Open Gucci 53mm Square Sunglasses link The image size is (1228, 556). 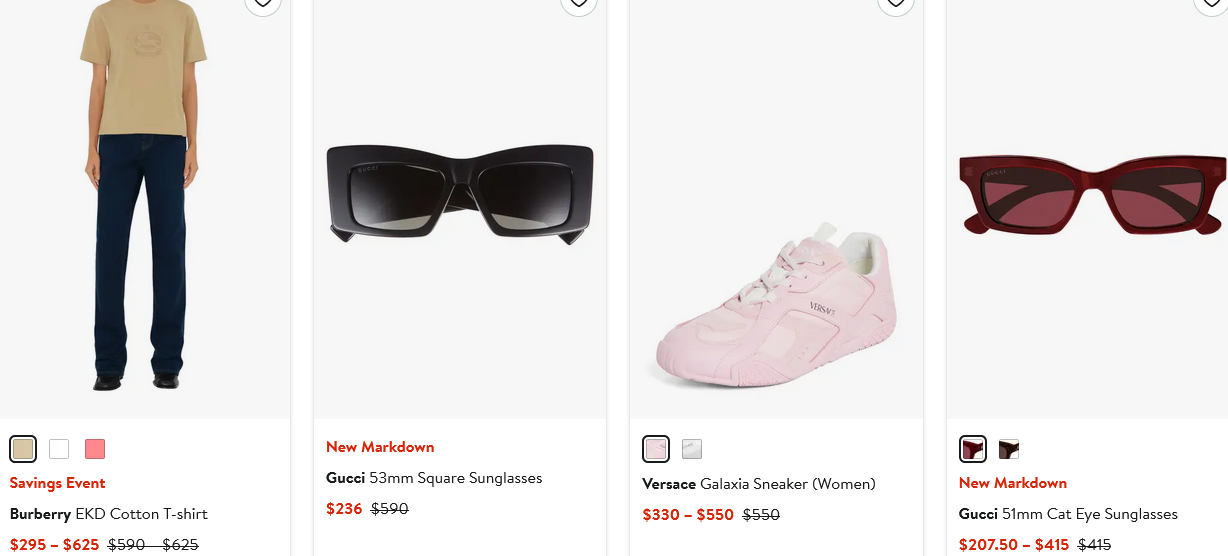(x=434, y=478)
